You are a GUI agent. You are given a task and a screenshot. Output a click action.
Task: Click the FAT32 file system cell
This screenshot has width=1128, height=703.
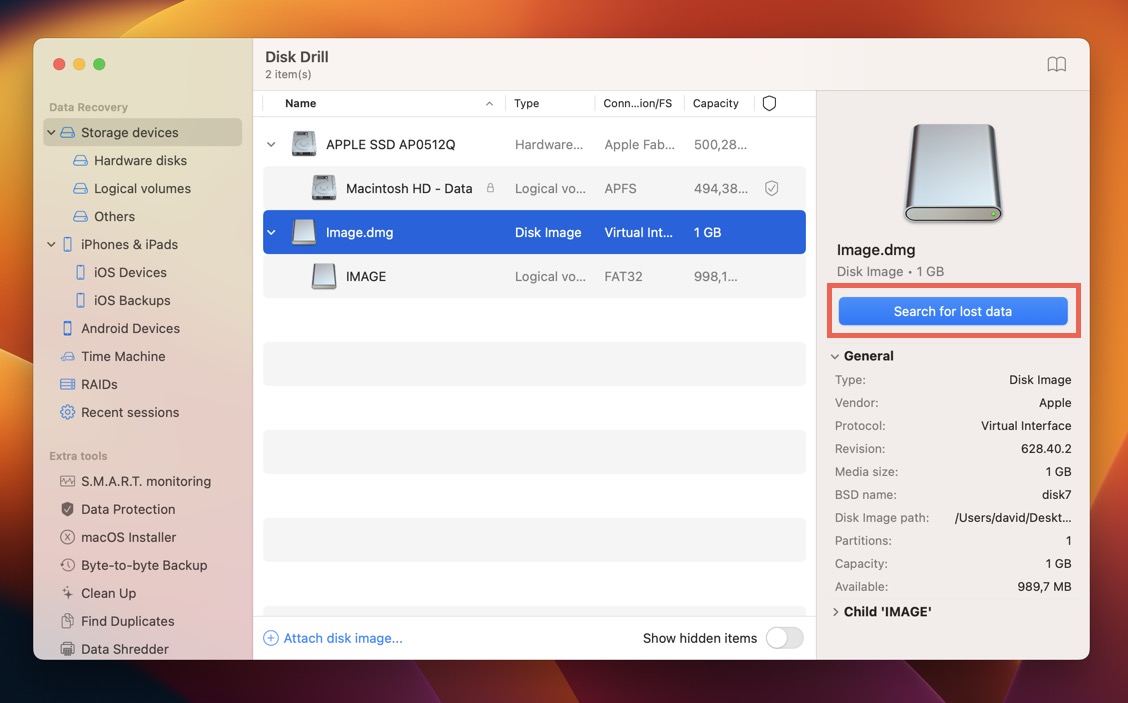tap(623, 276)
